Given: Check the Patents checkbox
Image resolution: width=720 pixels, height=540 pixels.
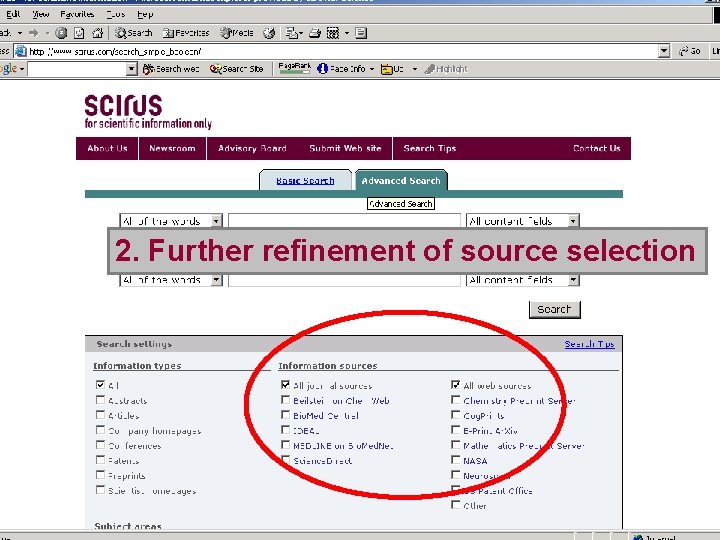Looking at the screenshot, I should click(x=101, y=460).
